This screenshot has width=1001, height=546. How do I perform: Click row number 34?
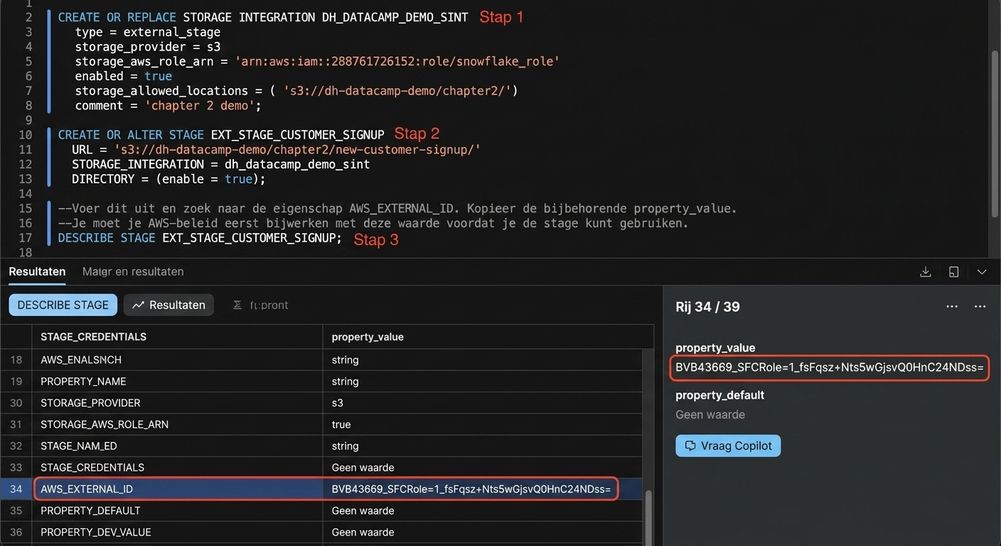tap(16, 489)
